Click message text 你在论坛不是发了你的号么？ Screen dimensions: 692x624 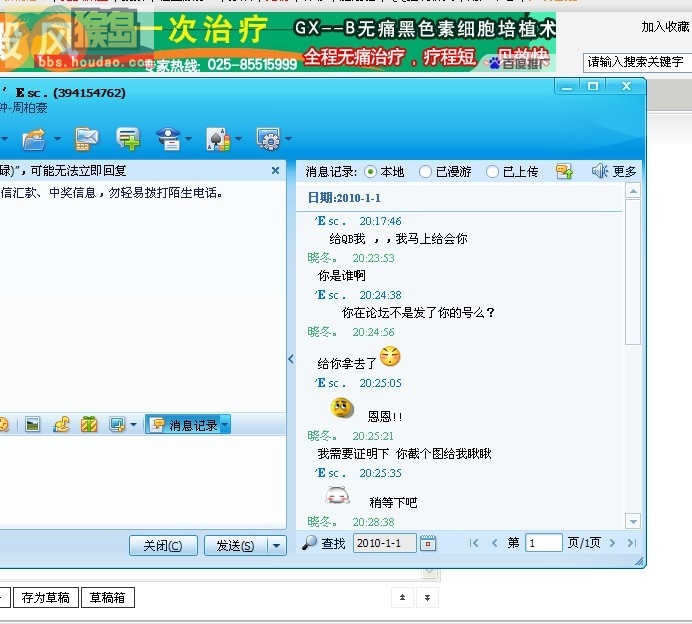point(418,312)
